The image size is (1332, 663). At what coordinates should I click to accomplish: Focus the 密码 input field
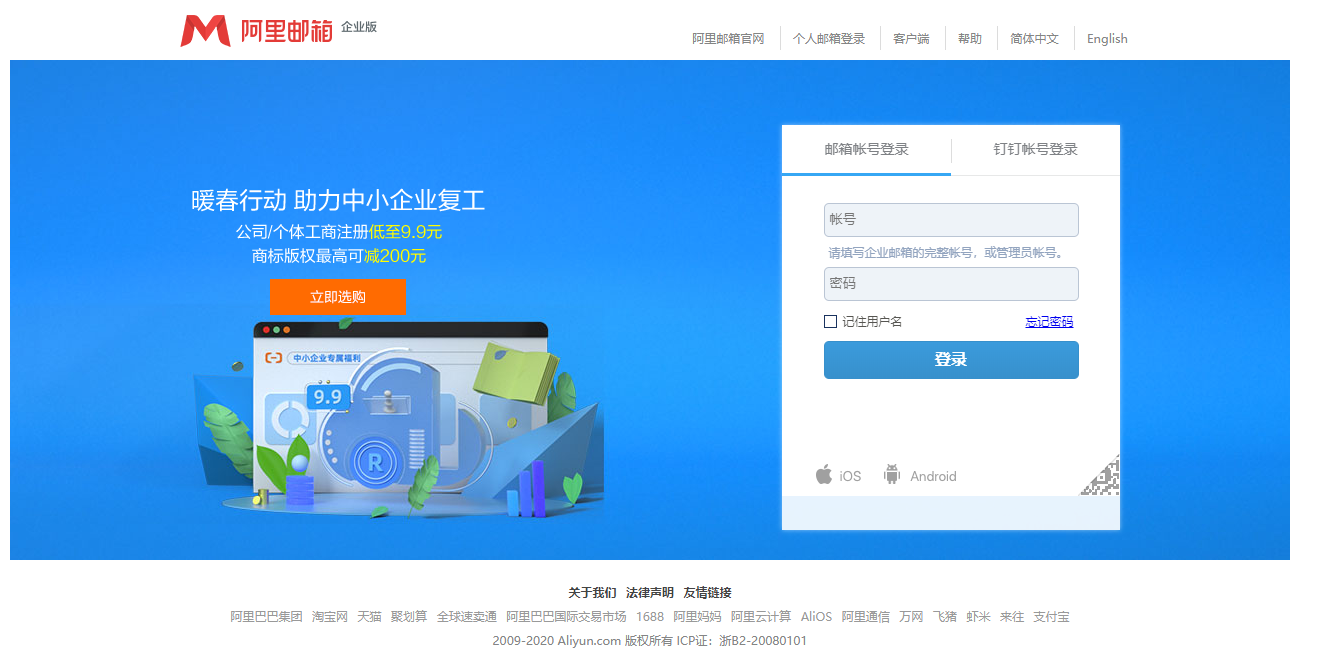click(x=950, y=284)
